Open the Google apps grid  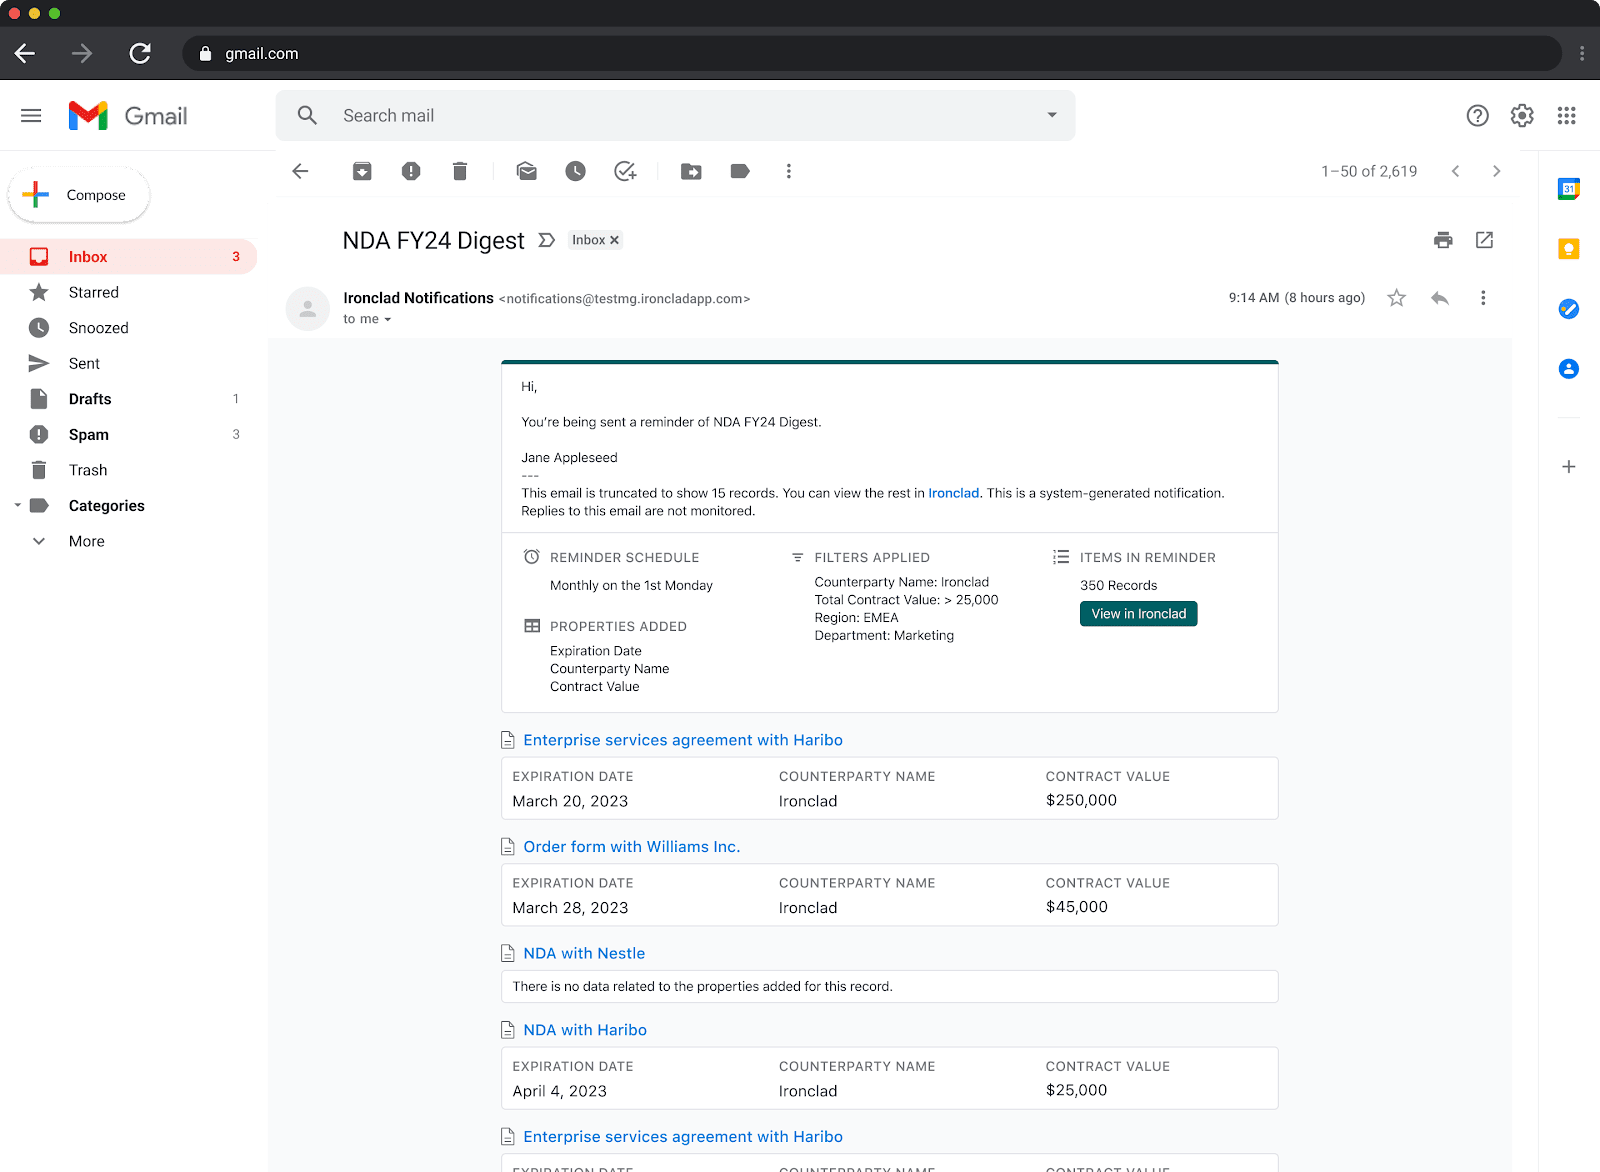pos(1567,116)
